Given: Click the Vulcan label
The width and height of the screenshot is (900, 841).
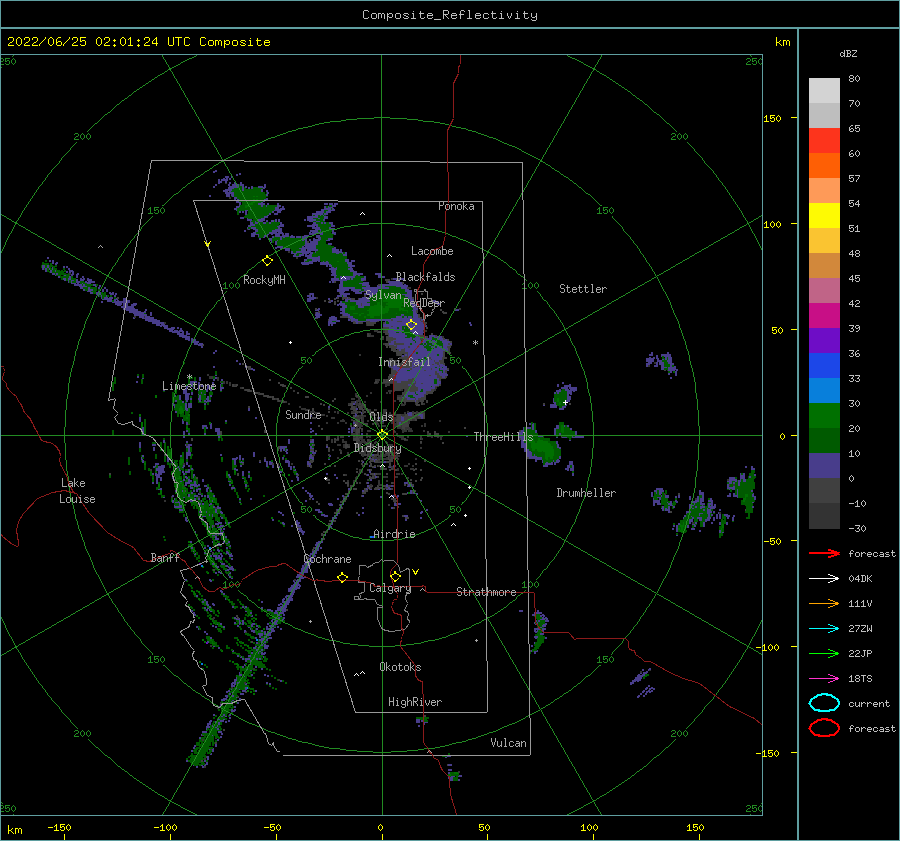Looking at the screenshot, I should [x=508, y=743].
